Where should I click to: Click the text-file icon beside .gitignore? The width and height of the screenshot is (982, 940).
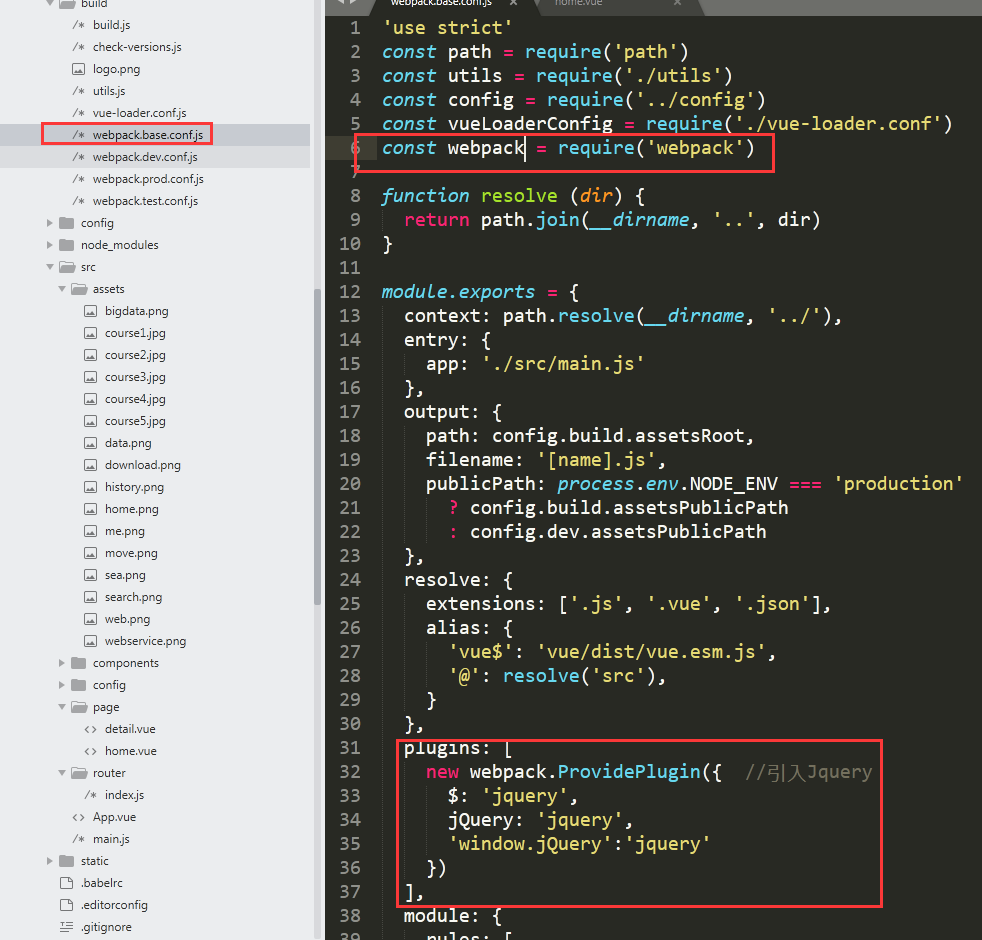66,927
